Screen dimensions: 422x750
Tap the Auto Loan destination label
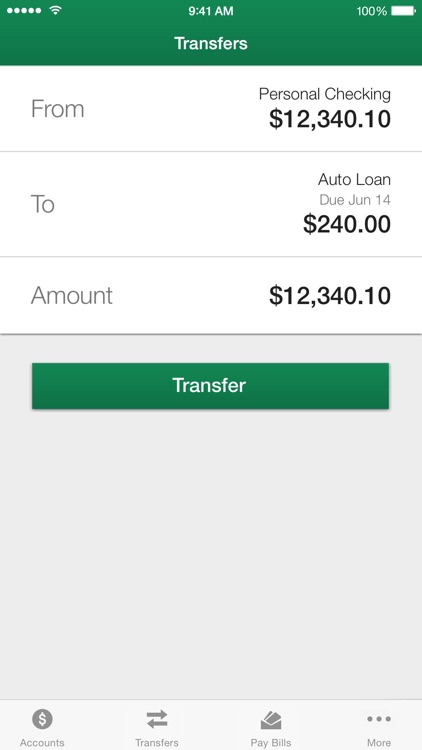click(x=354, y=179)
